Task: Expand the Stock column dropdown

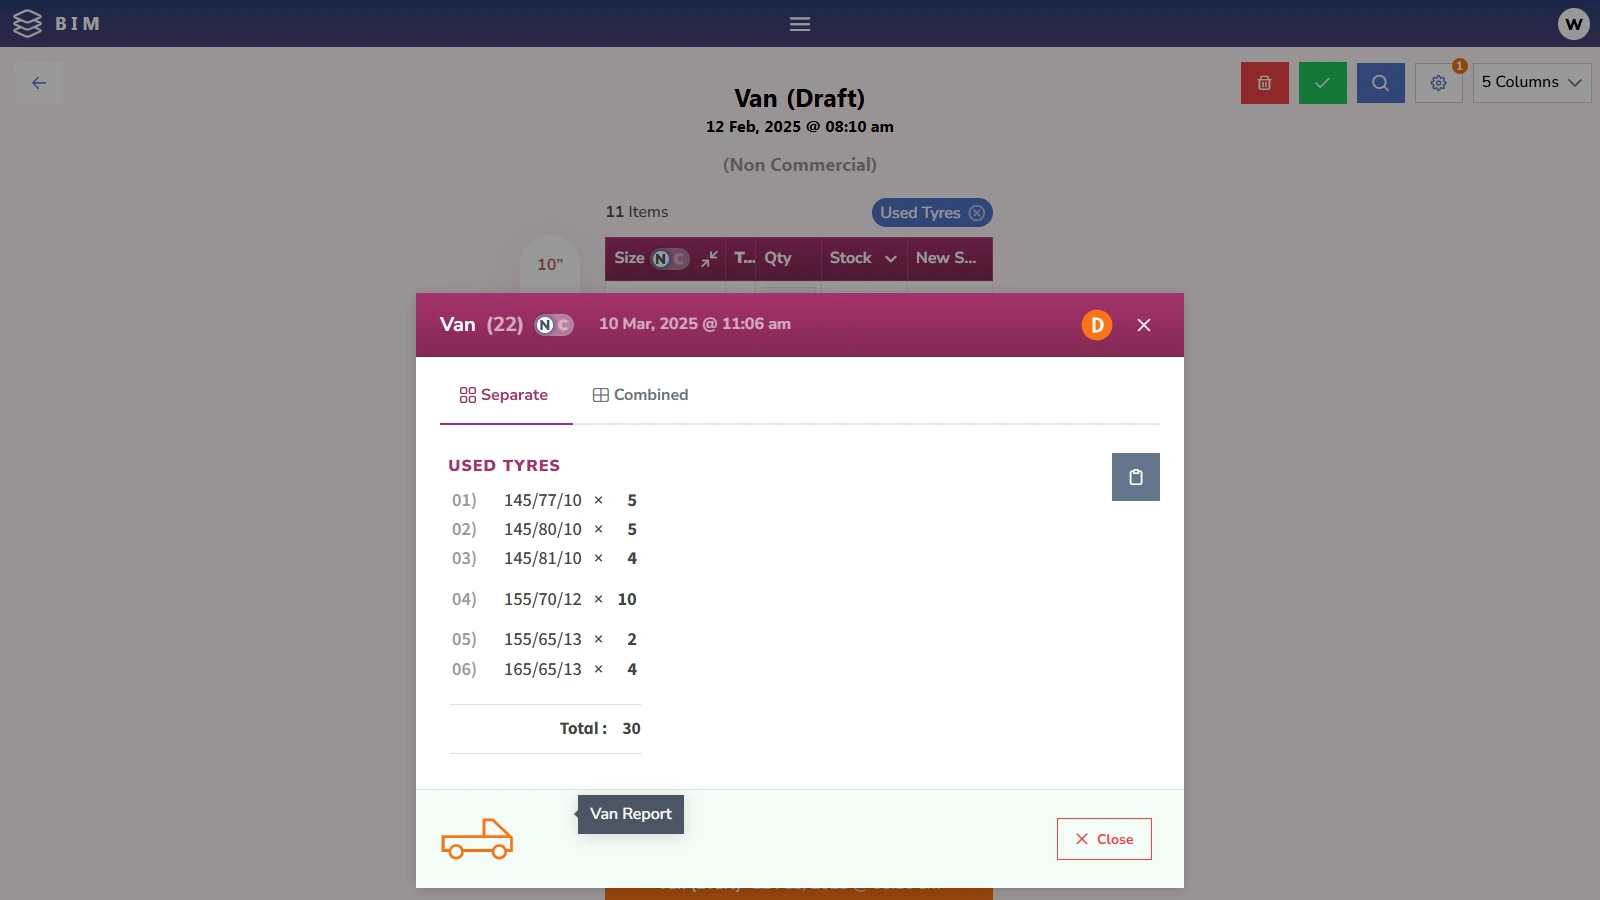Action: click(890, 259)
